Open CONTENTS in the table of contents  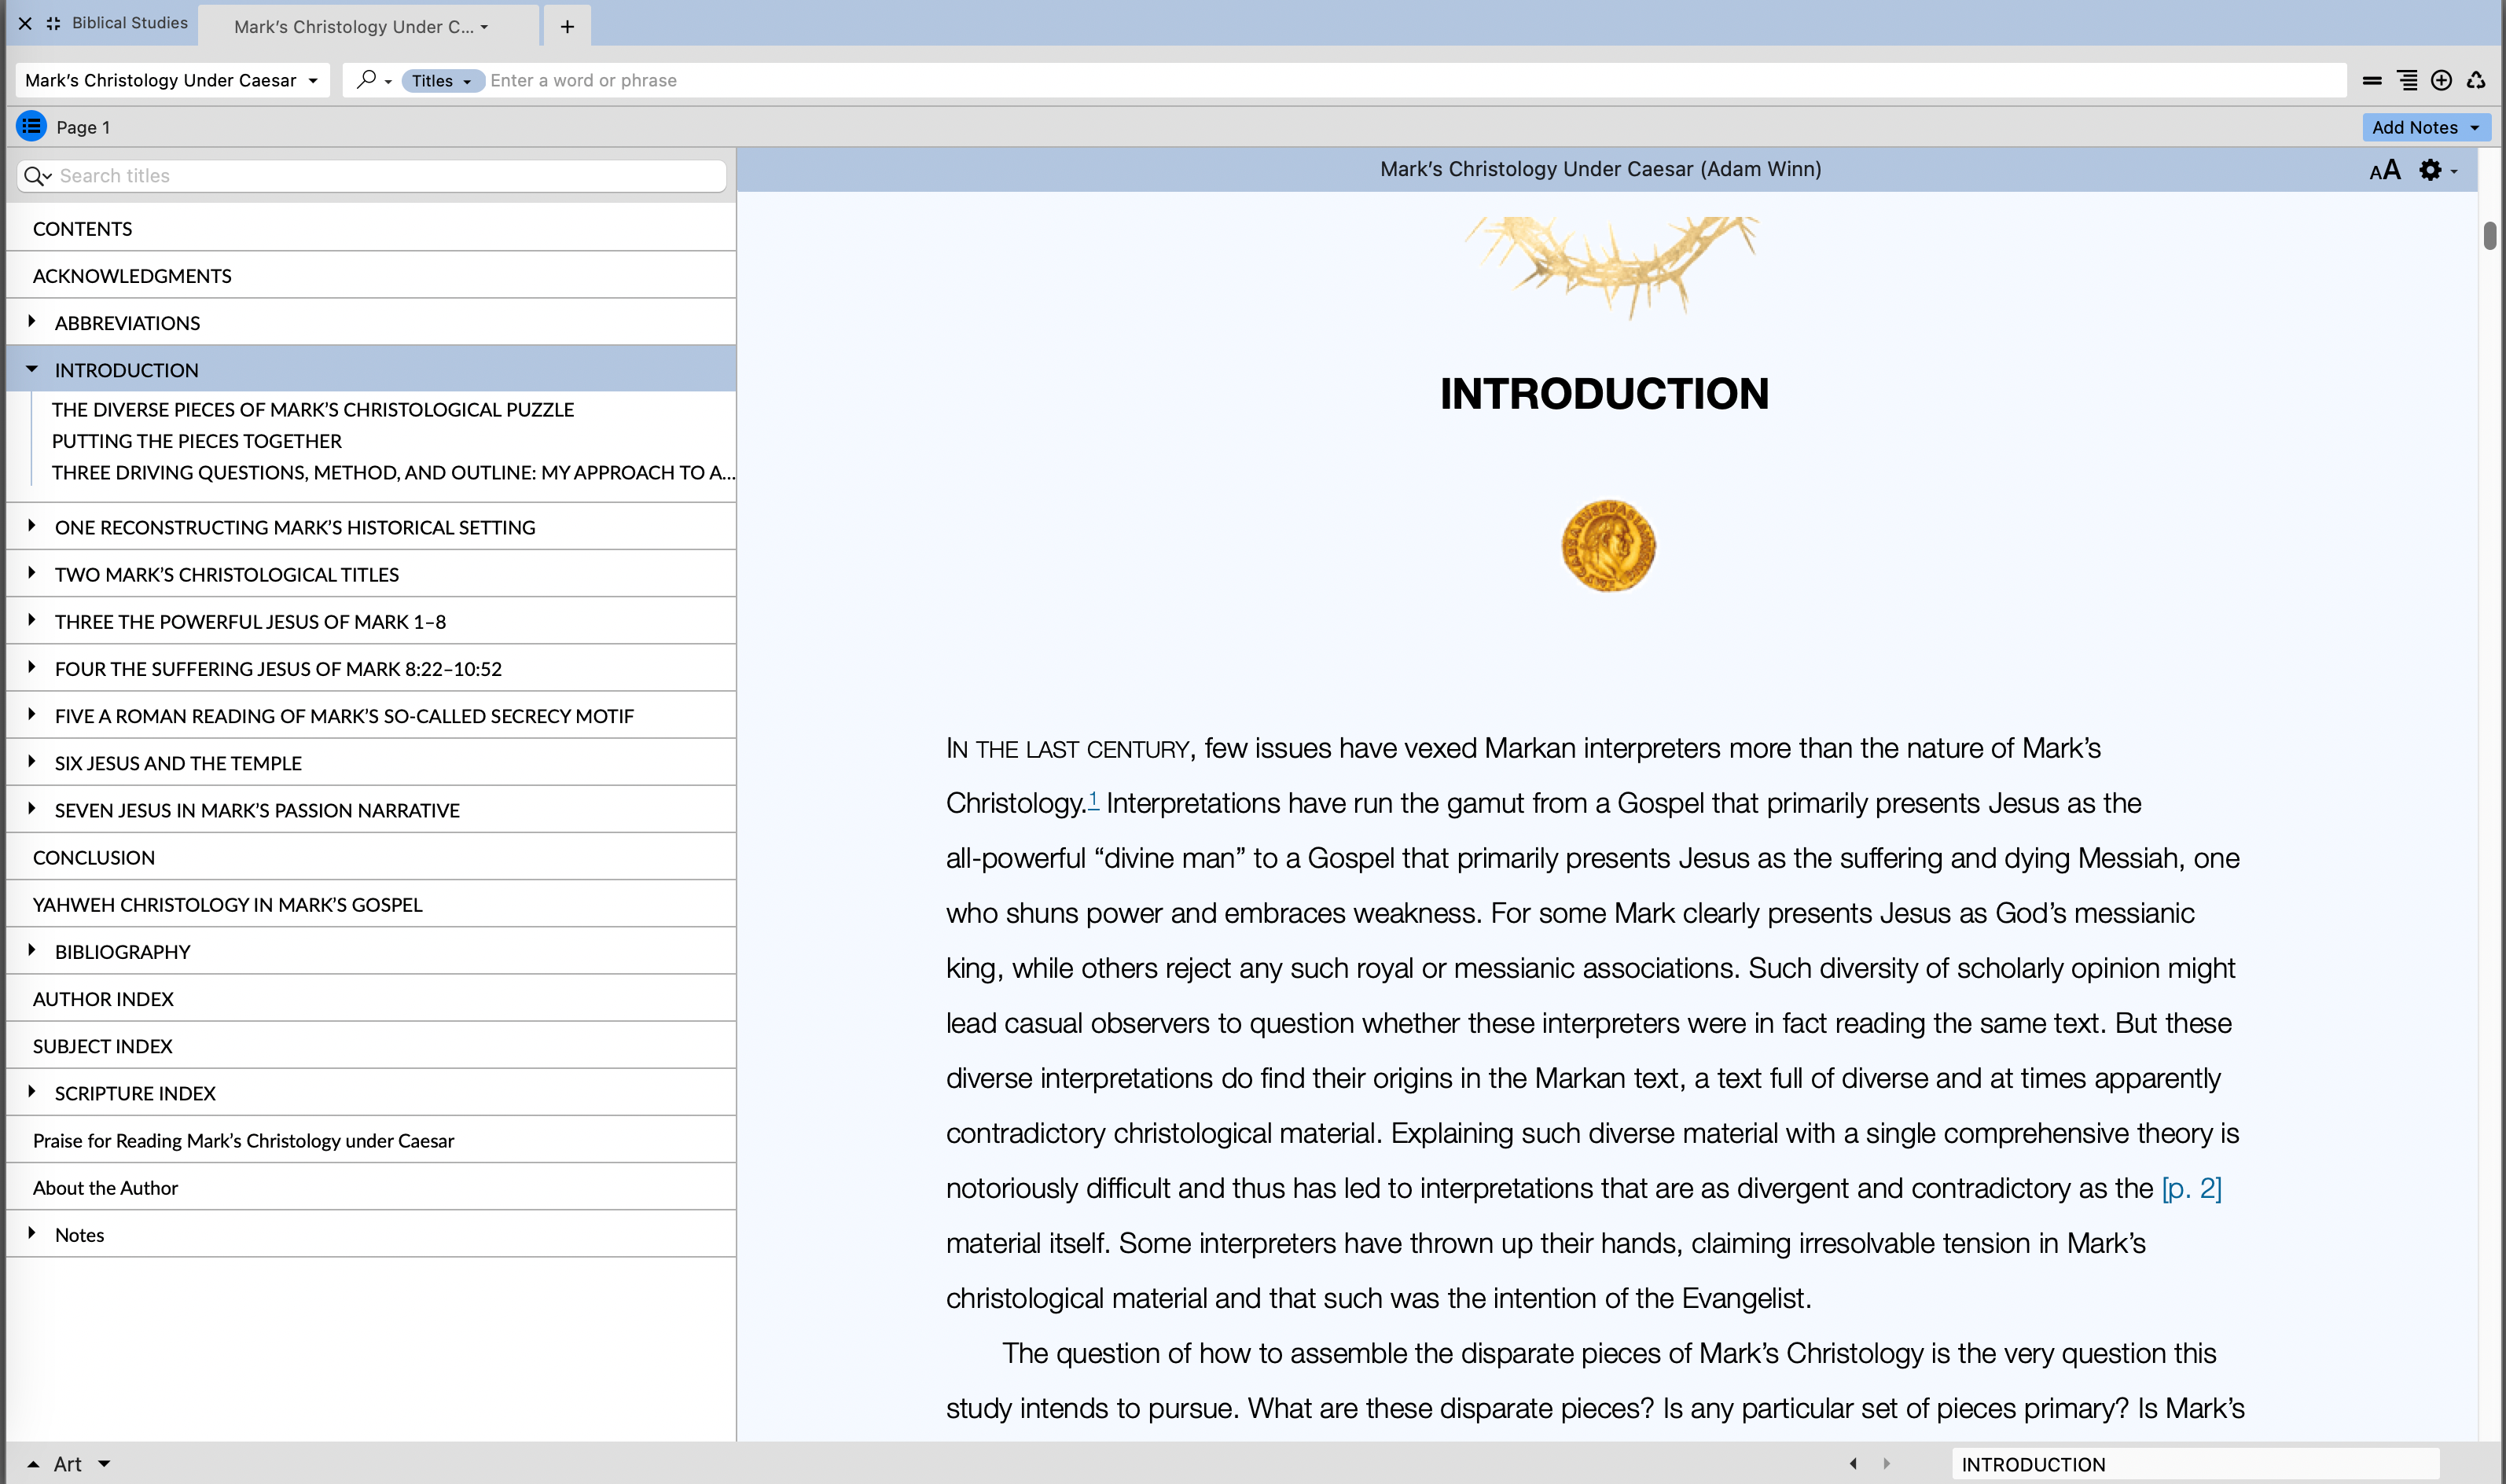tap(371, 228)
